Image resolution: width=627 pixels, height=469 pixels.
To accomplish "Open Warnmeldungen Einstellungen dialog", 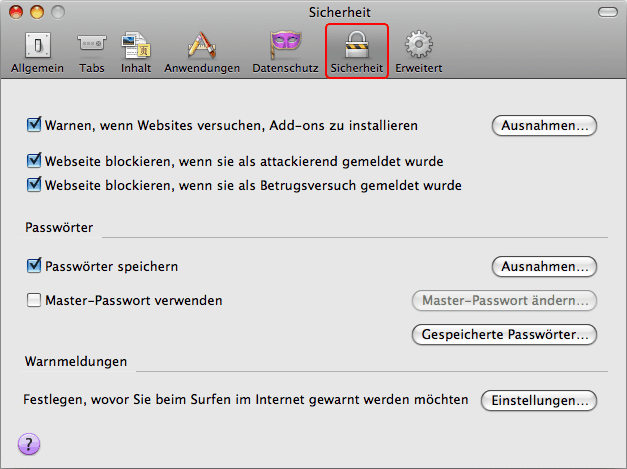I will pos(539,401).
